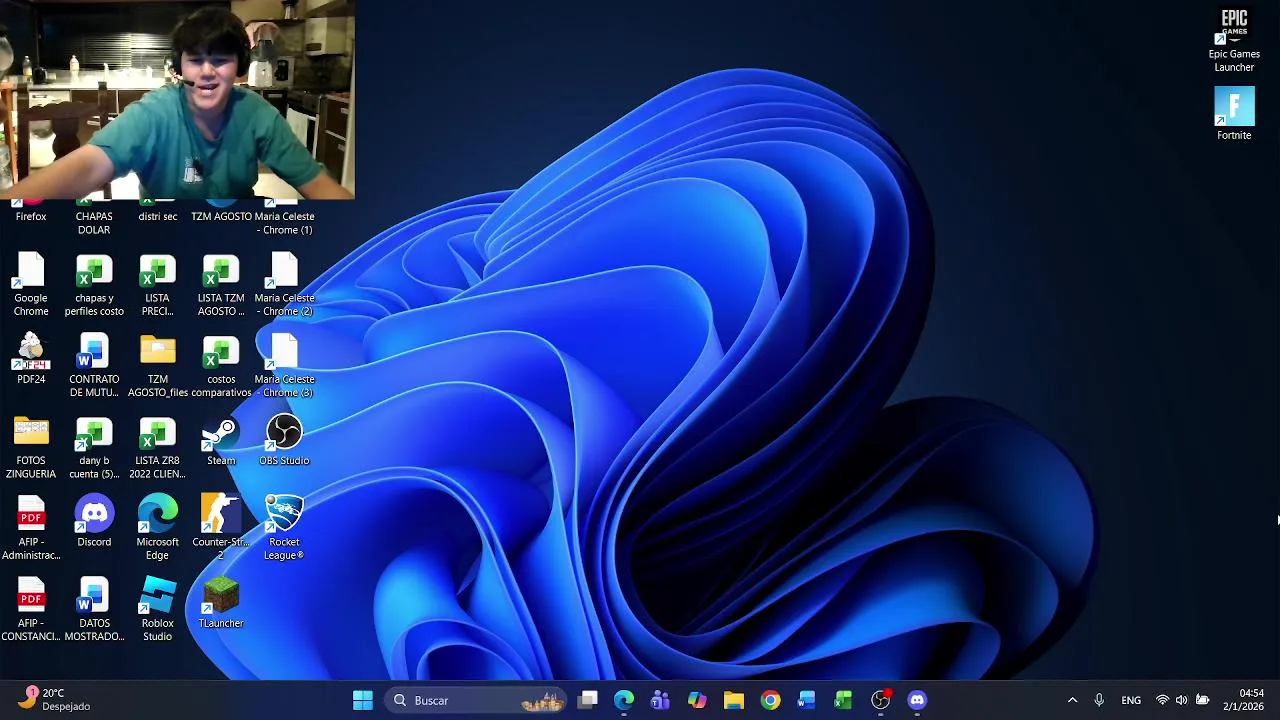
Task: Click the 'Firefox' shortcut label
Action: (x=31, y=216)
